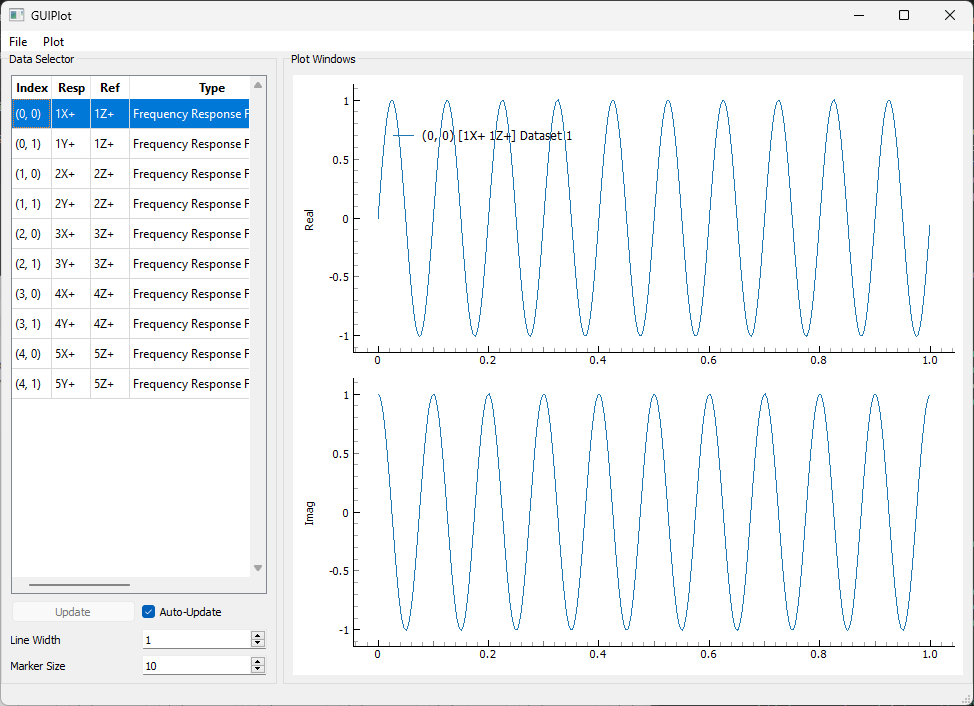This screenshot has width=974, height=706.
Task: Click the table's horizontal scrollbar handle
Action: pyautogui.click(x=80, y=584)
